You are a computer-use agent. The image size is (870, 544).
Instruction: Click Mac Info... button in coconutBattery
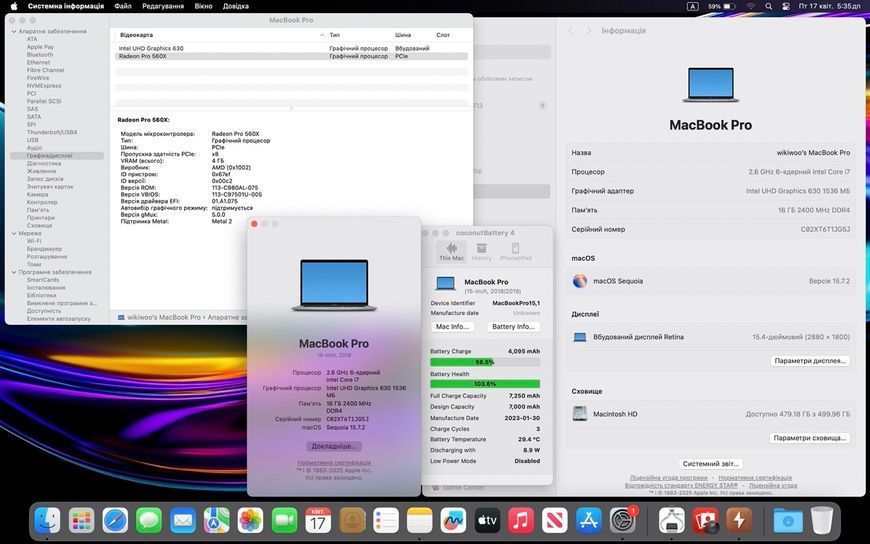[x=452, y=327]
